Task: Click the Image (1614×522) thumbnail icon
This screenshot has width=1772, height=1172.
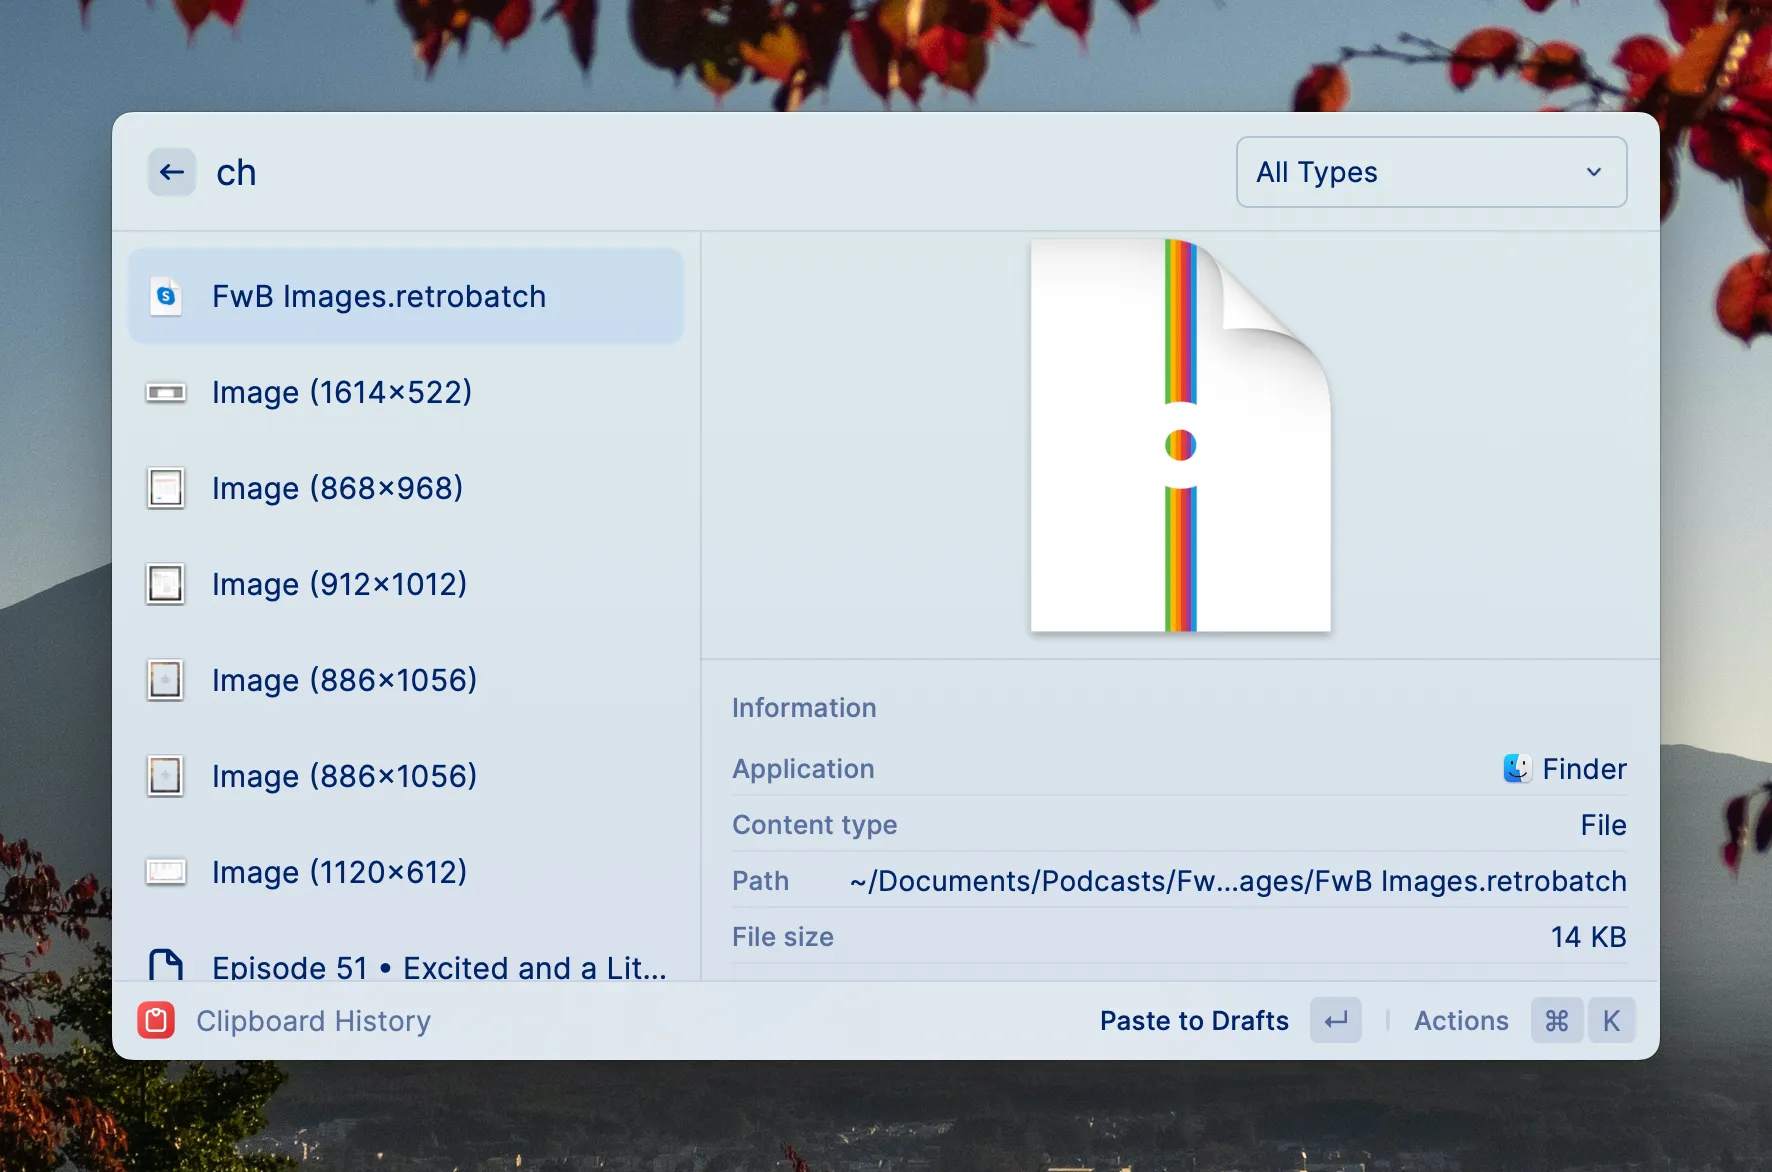Action: click(166, 392)
